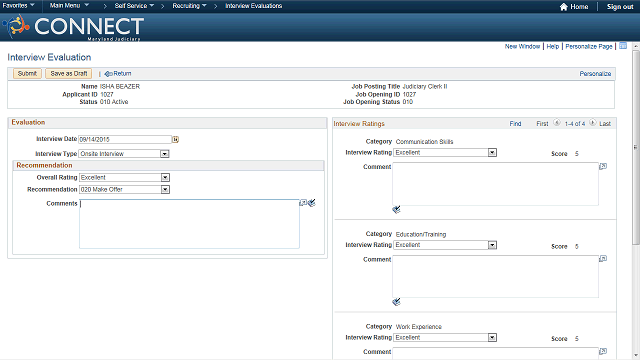Viewport: 640px width, 360px height.
Task: Click the Home icon in header
Action: (564, 7)
